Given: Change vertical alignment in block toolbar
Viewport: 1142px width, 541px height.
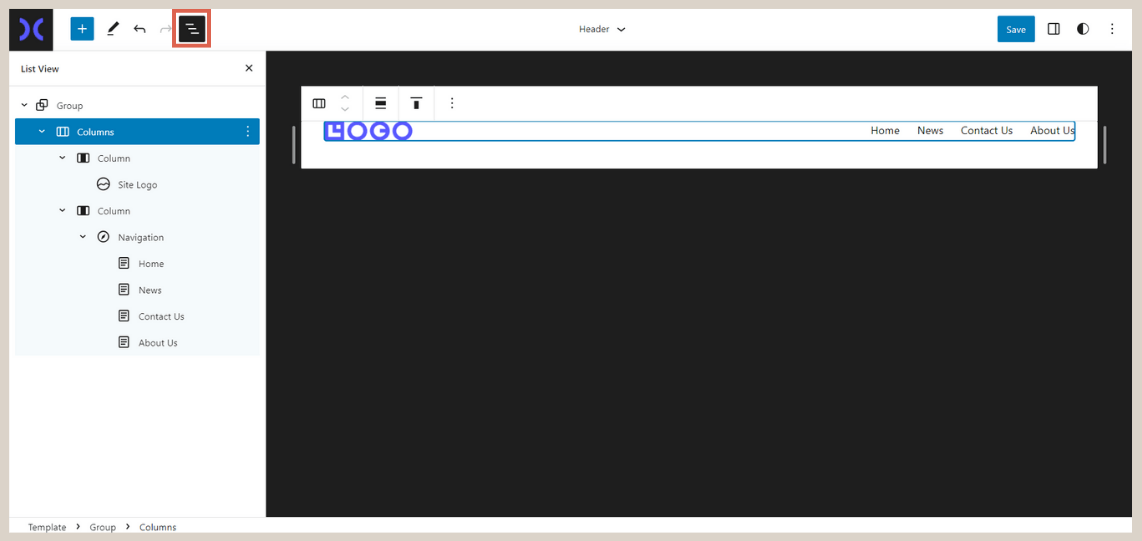Looking at the screenshot, I should (416, 103).
